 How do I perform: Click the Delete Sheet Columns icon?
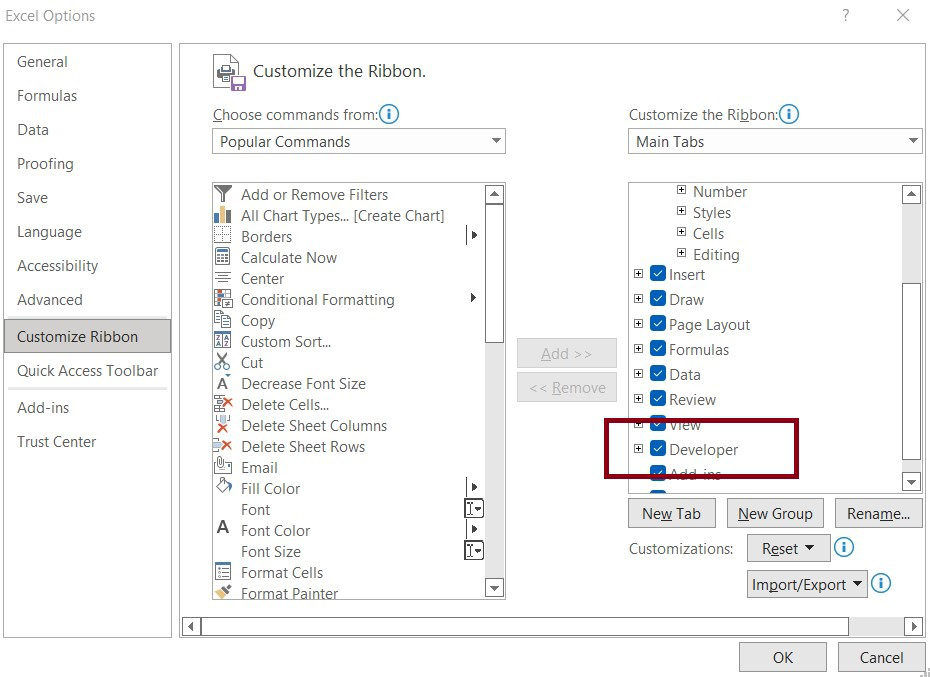[x=223, y=425]
